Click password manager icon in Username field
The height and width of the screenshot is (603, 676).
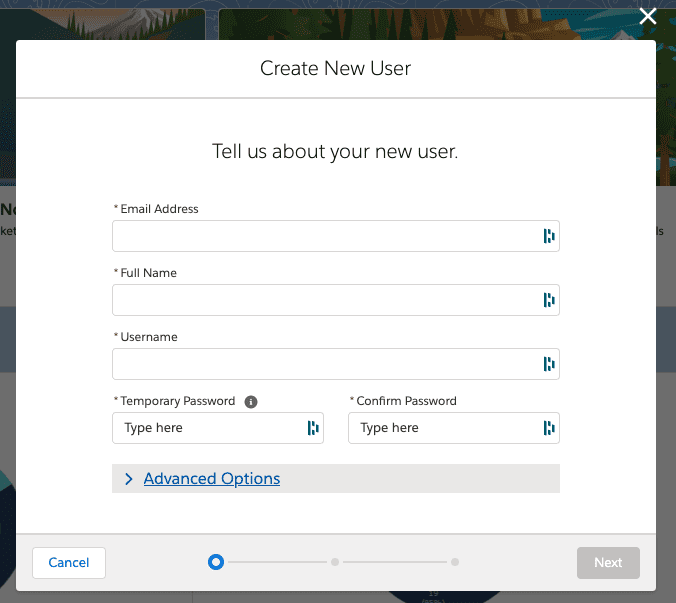[548, 364]
